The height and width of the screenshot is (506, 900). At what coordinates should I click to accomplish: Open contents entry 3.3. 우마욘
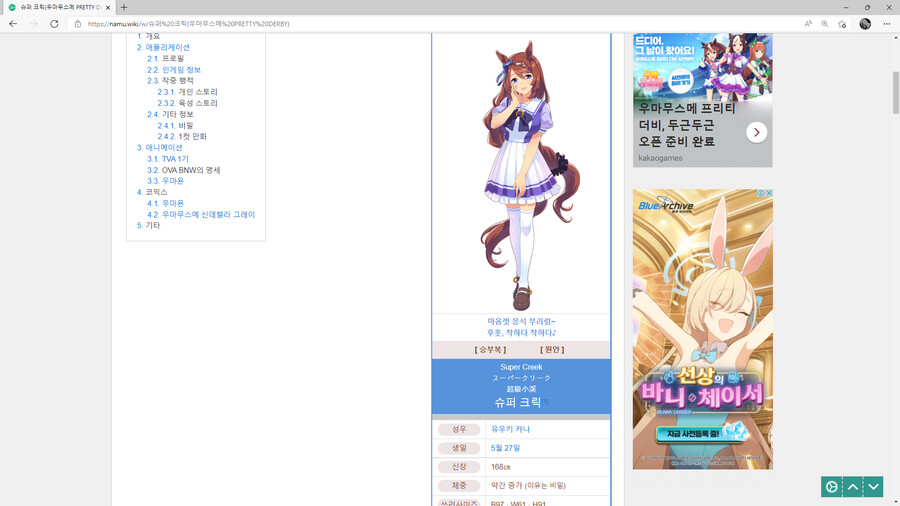165,181
